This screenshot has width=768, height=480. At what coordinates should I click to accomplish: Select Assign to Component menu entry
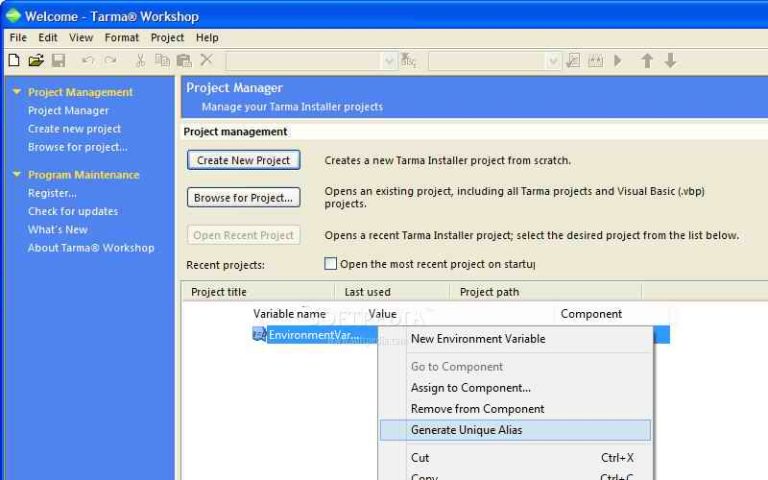tap(470, 388)
